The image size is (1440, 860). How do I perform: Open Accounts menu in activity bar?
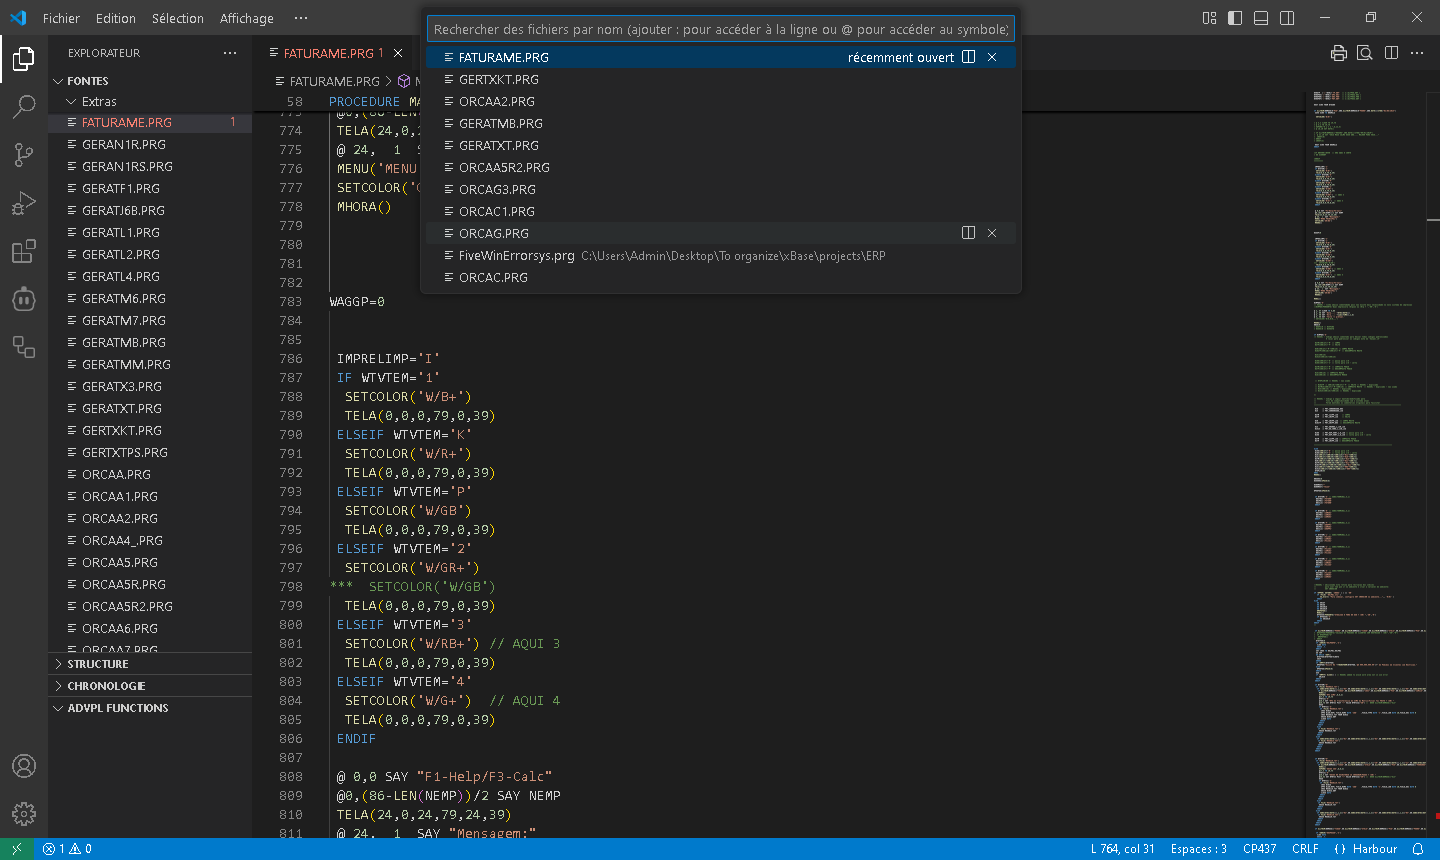24,766
